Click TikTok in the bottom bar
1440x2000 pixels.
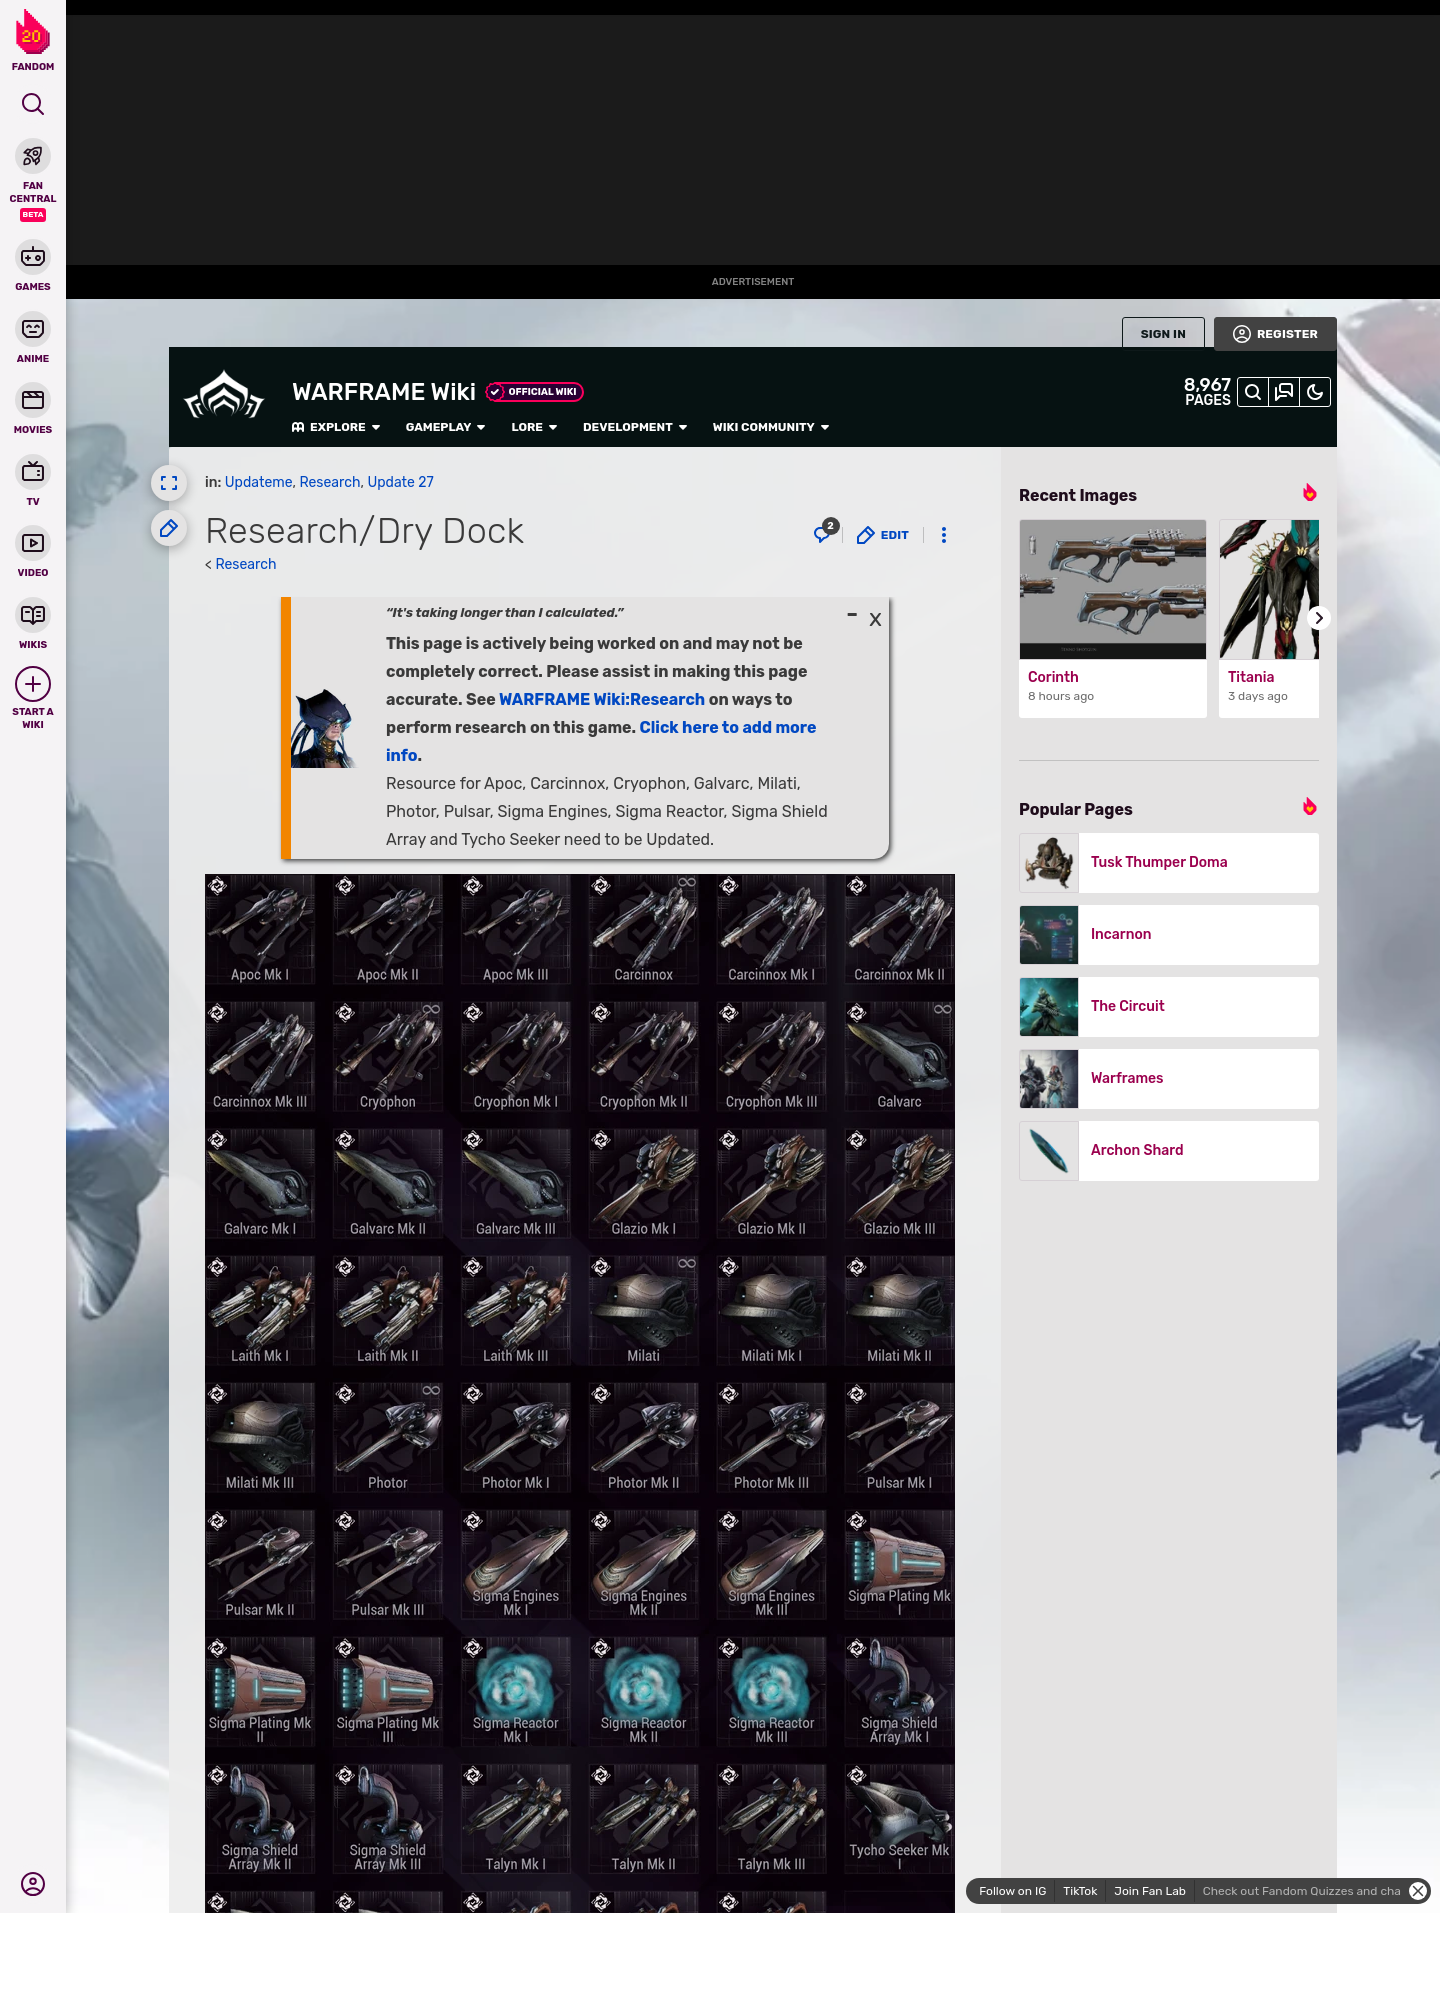1080,1891
